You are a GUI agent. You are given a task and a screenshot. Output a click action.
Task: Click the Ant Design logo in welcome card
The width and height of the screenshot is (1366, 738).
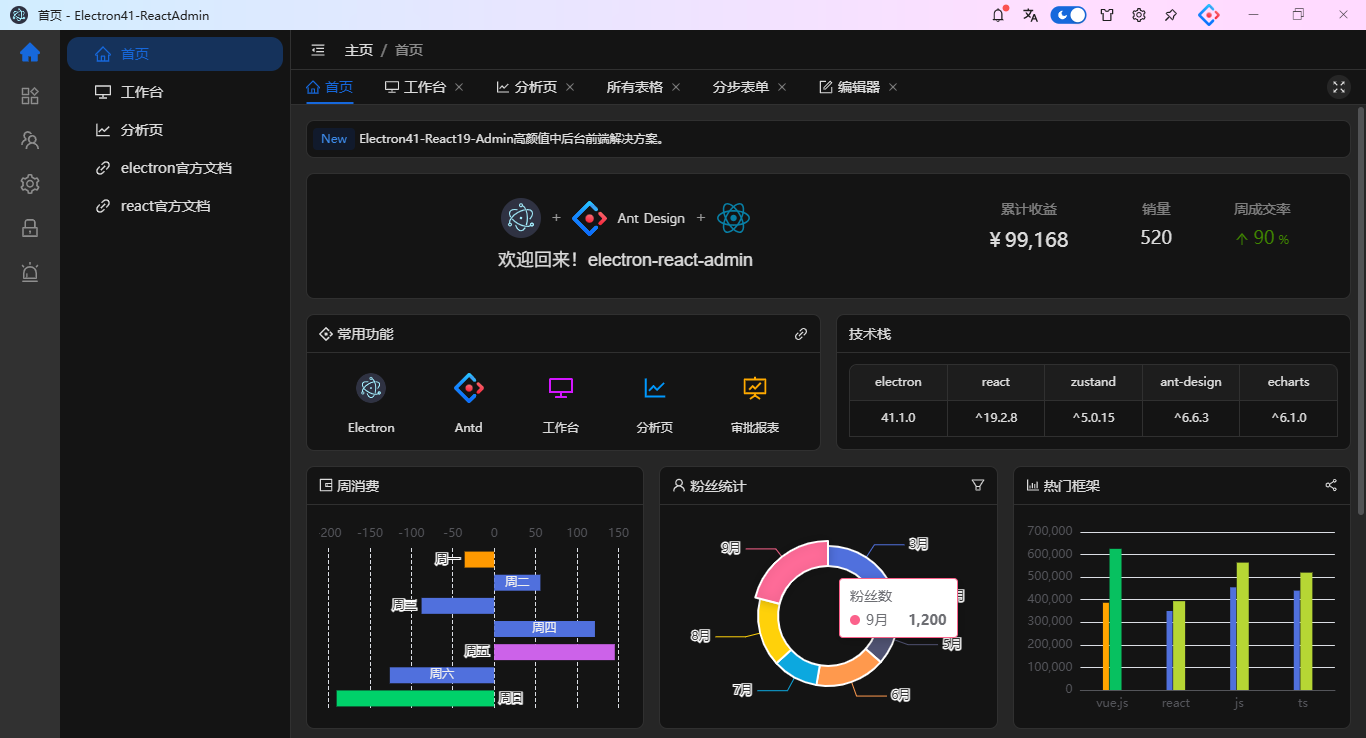[x=590, y=218]
